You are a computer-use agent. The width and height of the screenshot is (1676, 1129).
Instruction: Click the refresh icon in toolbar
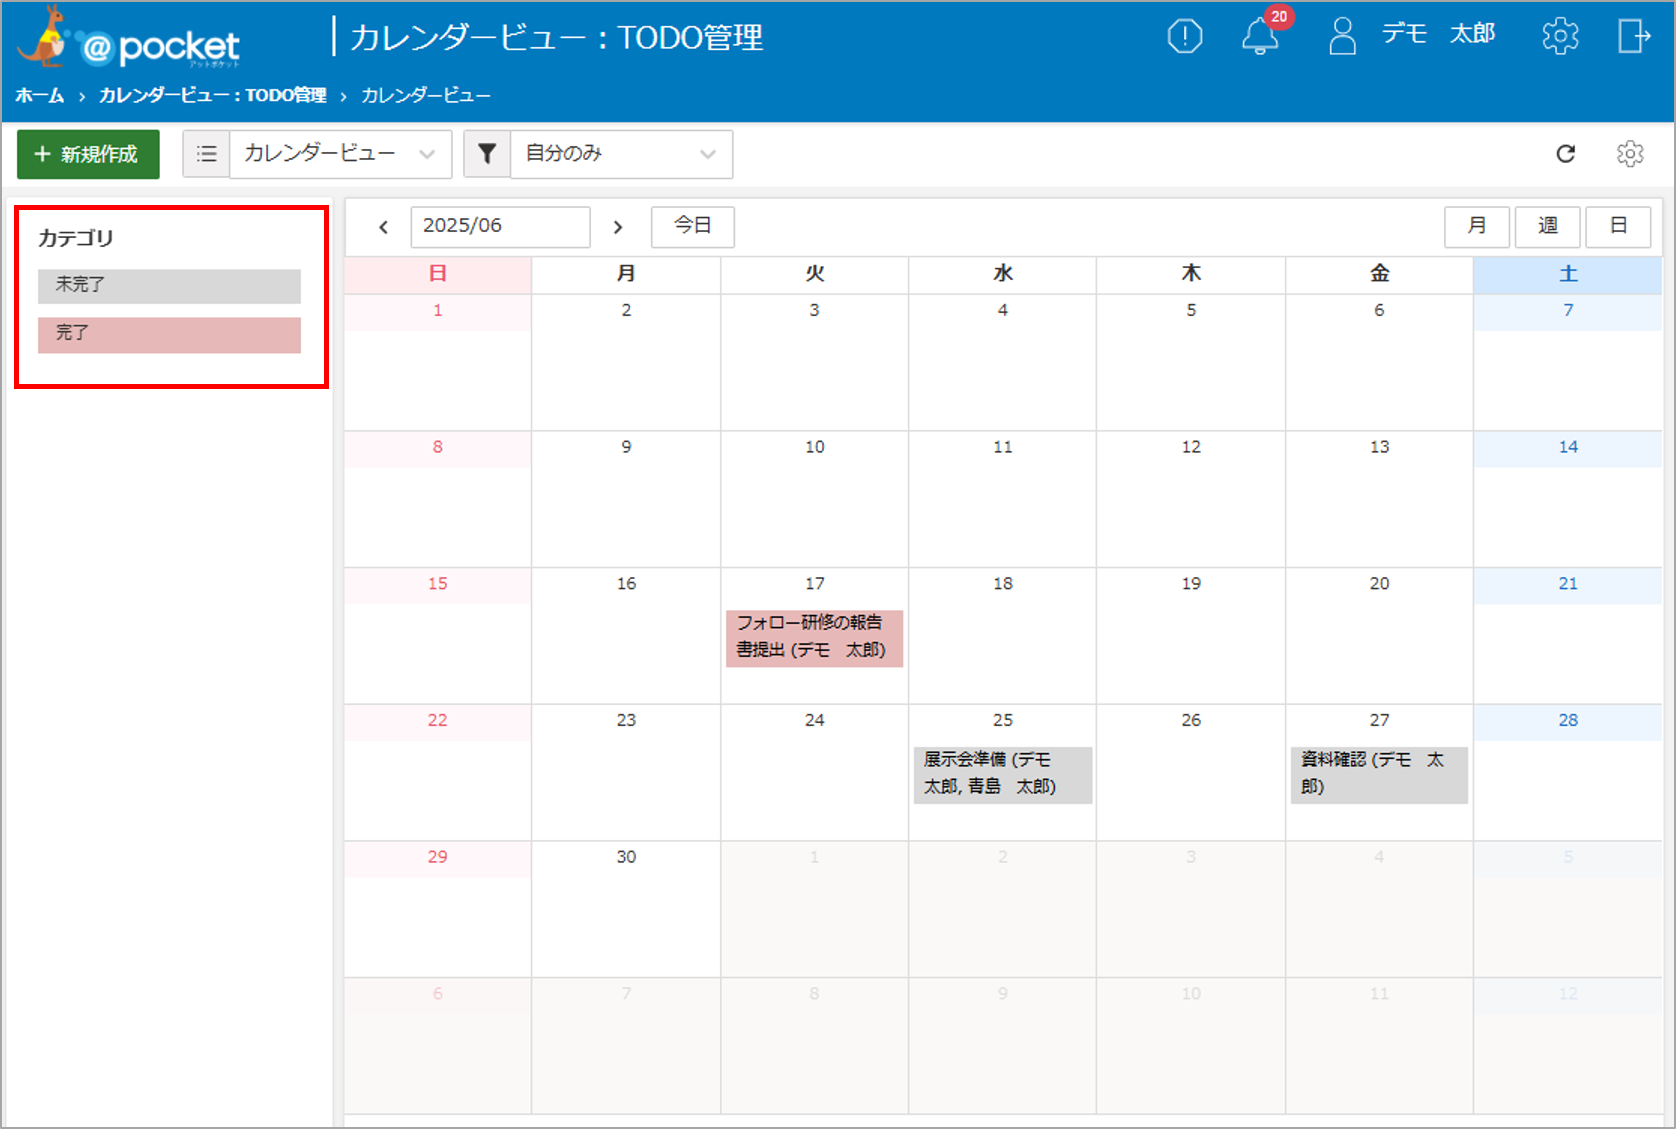(x=1566, y=154)
